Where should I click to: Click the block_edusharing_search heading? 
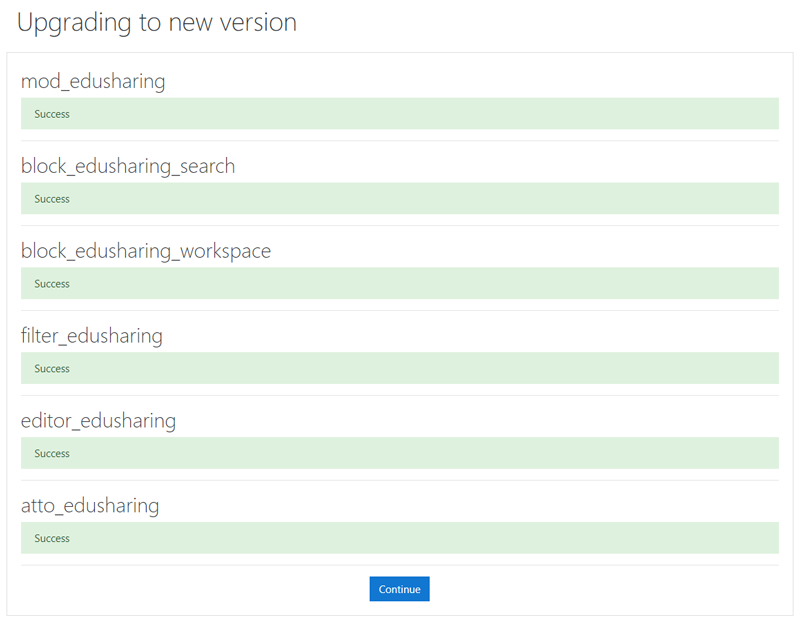[128, 166]
